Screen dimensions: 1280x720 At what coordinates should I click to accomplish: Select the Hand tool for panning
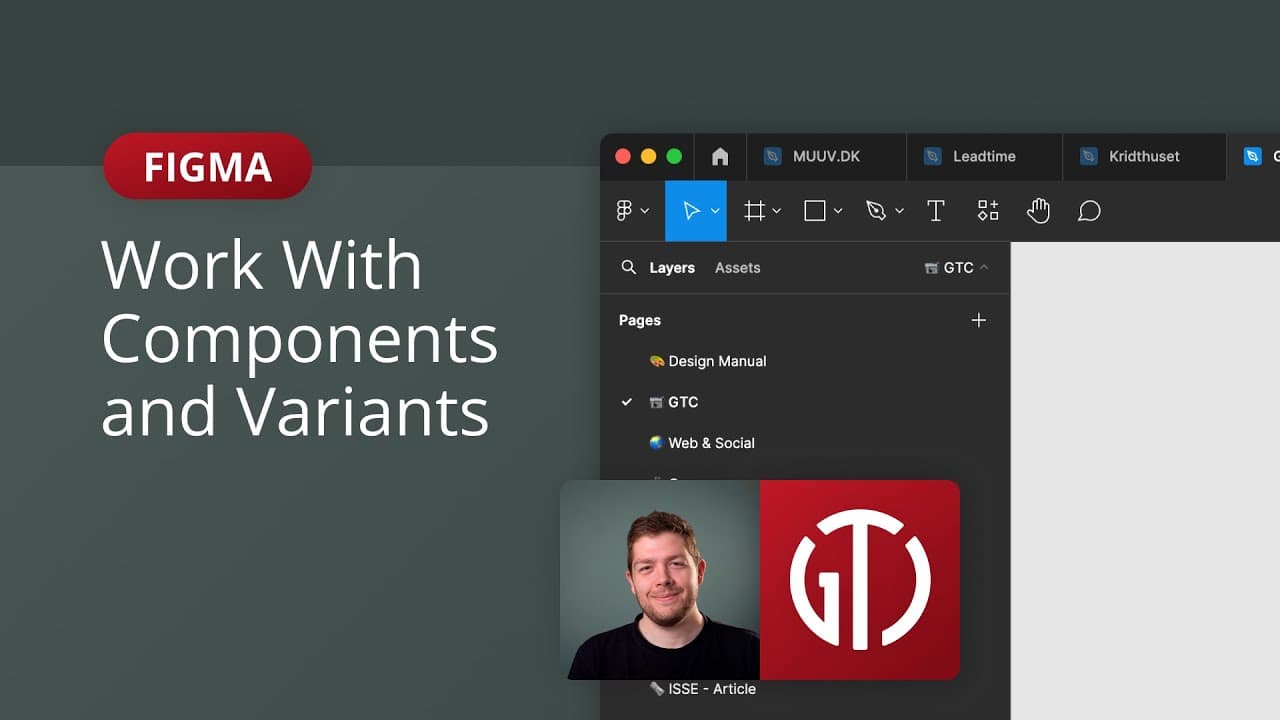click(x=1038, y=211)
